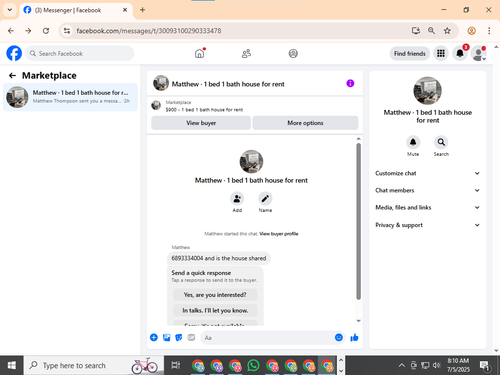
Task: Open the emoji picker
Action: point(339,338)
